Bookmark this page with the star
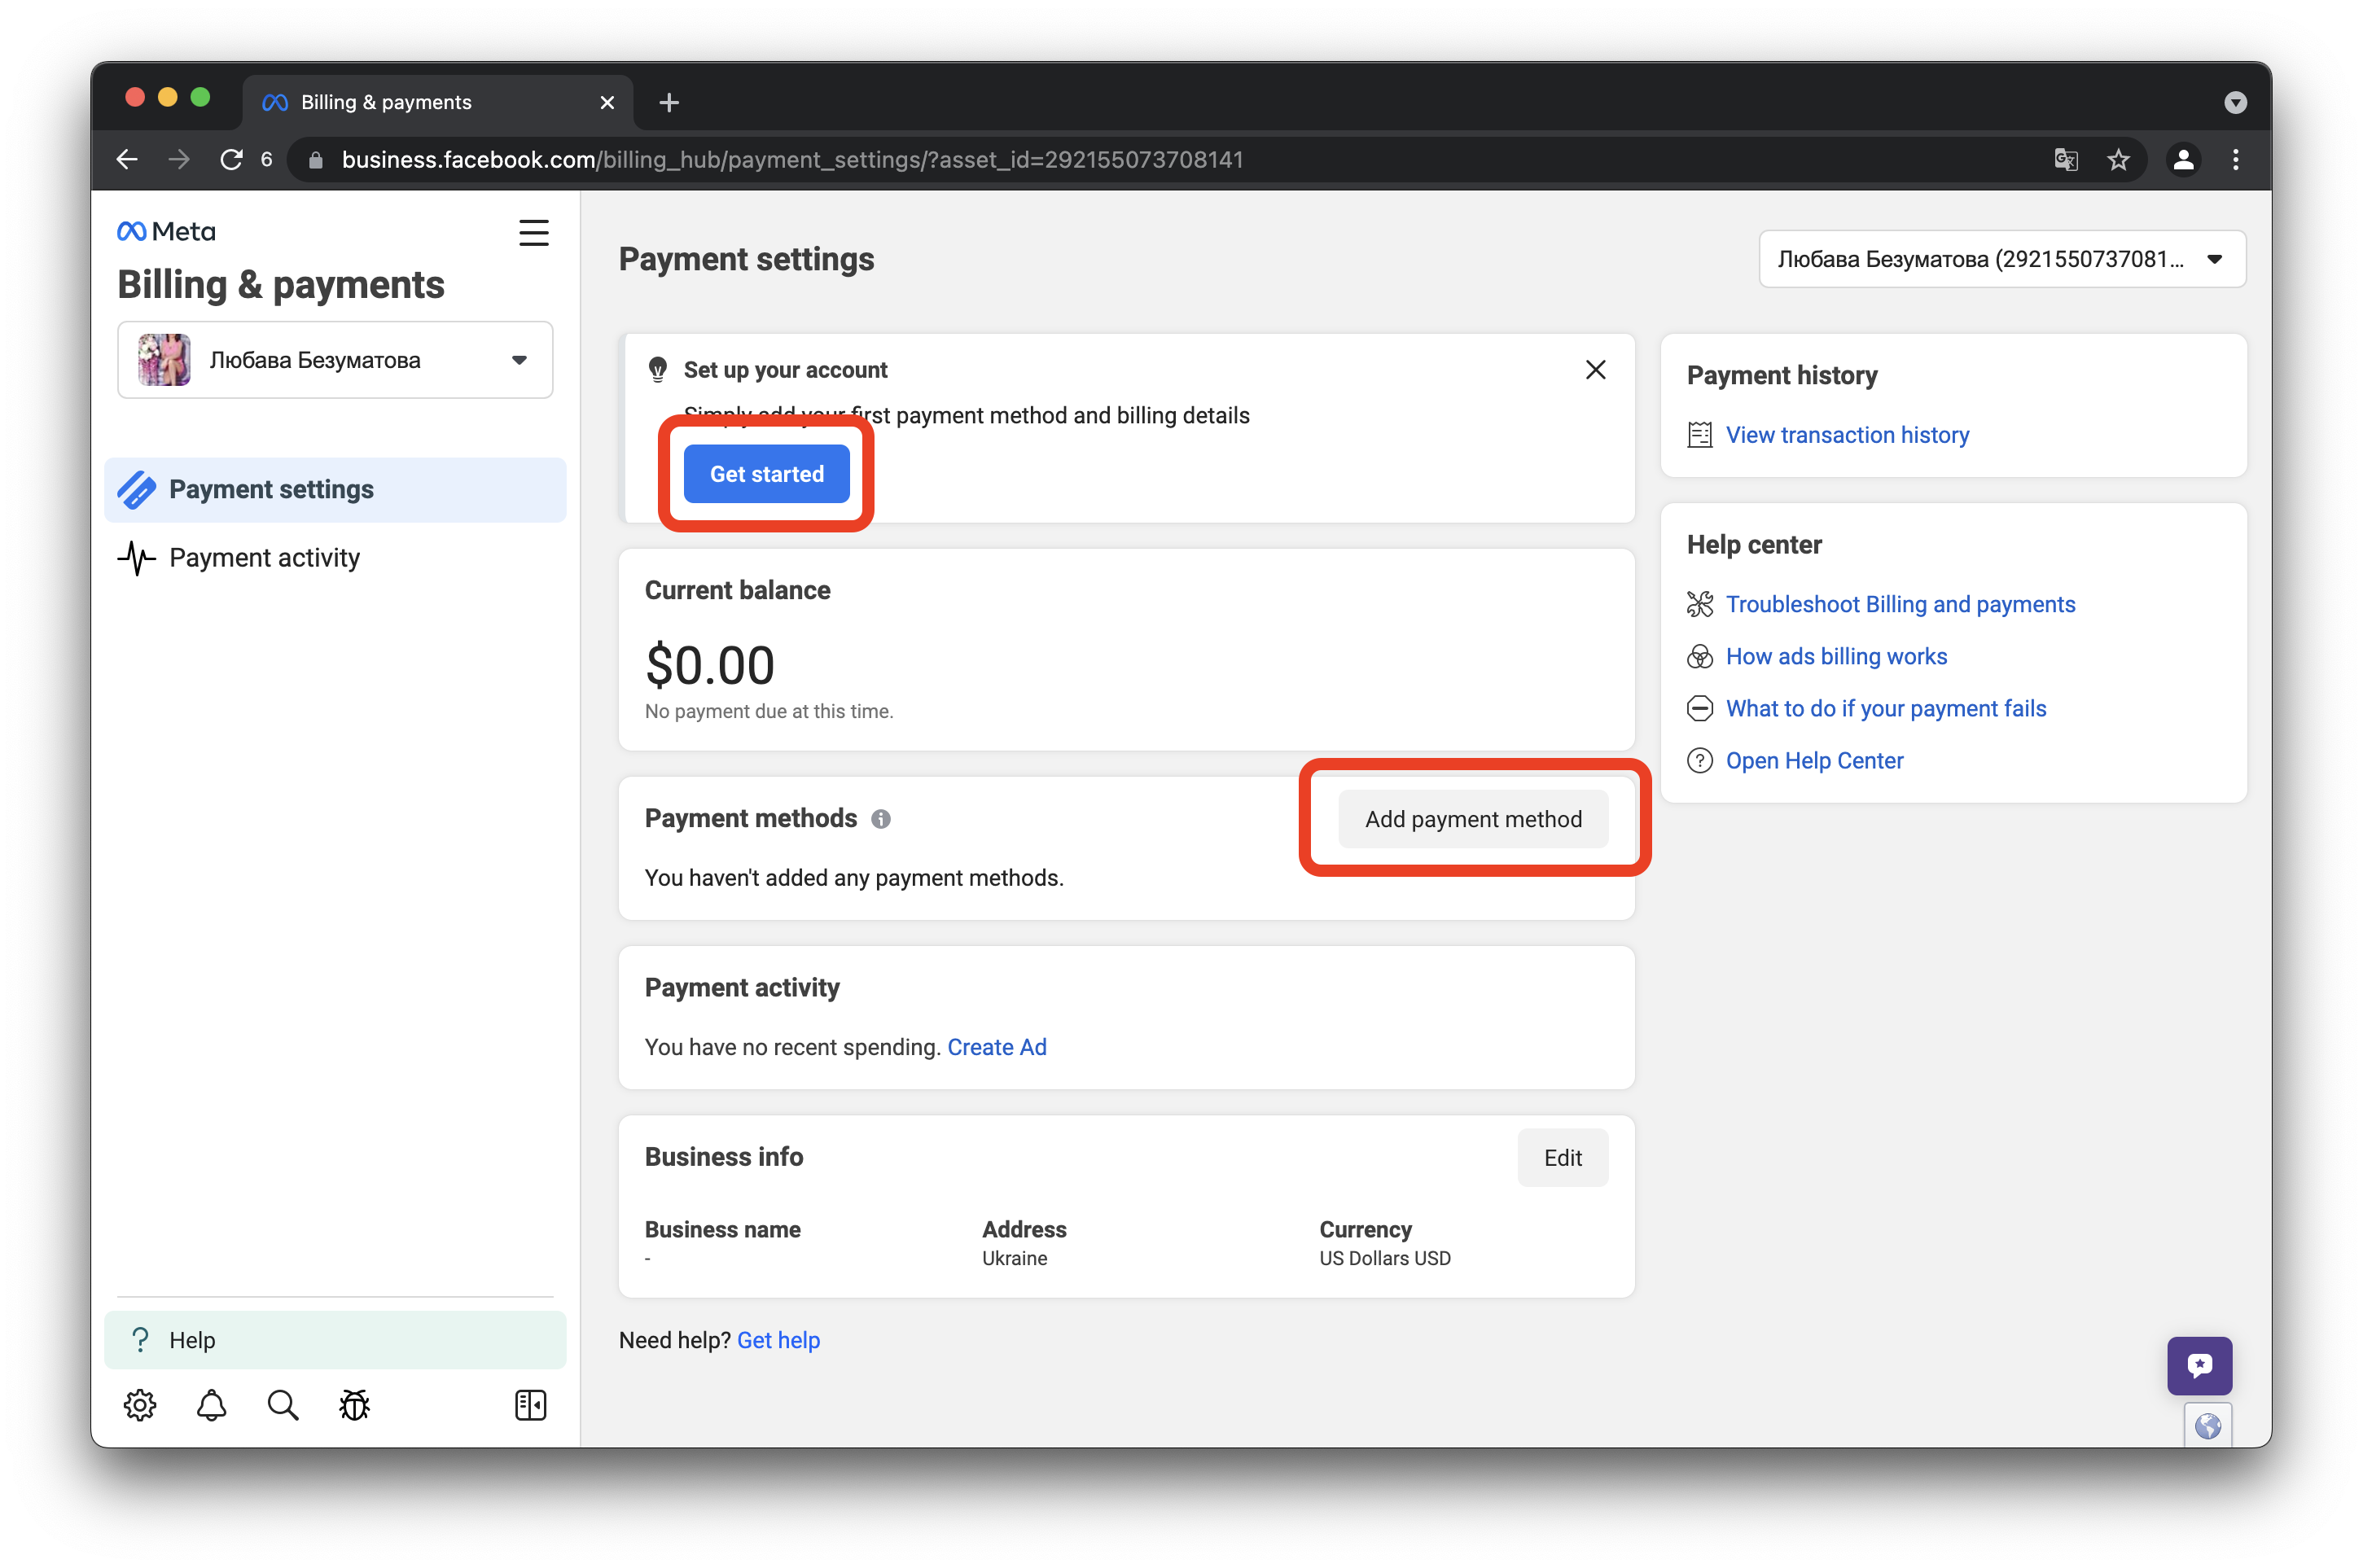2363x1568 pixels. point(2118,159)
